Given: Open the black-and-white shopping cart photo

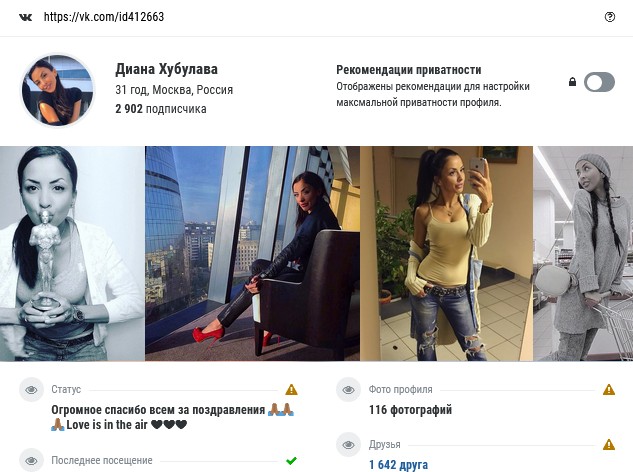Looking at the screenshot, I should coord(583,254).
